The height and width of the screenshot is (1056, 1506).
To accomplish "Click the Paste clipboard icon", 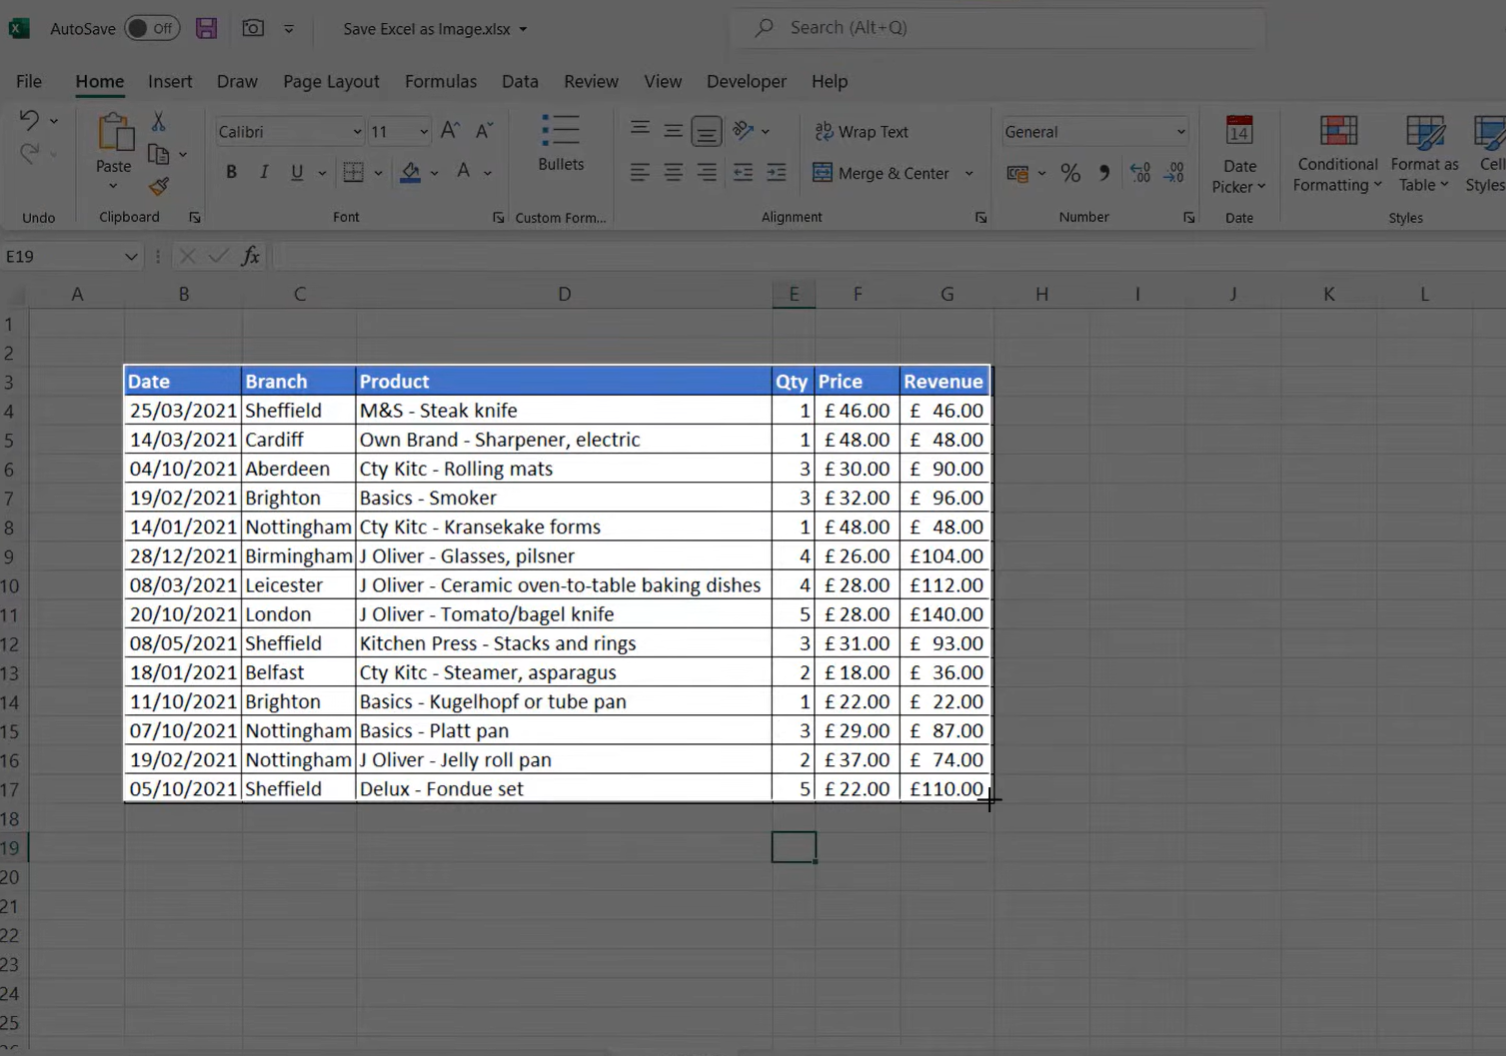I will tap(114, 132).
